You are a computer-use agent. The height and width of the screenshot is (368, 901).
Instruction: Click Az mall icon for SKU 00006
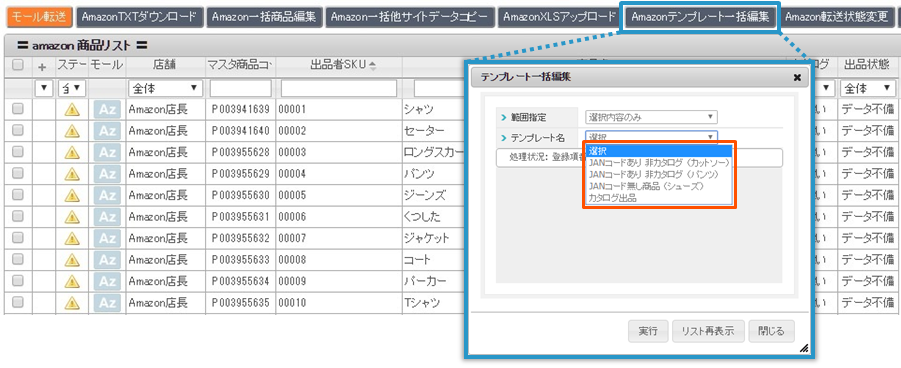click(107, 217)
